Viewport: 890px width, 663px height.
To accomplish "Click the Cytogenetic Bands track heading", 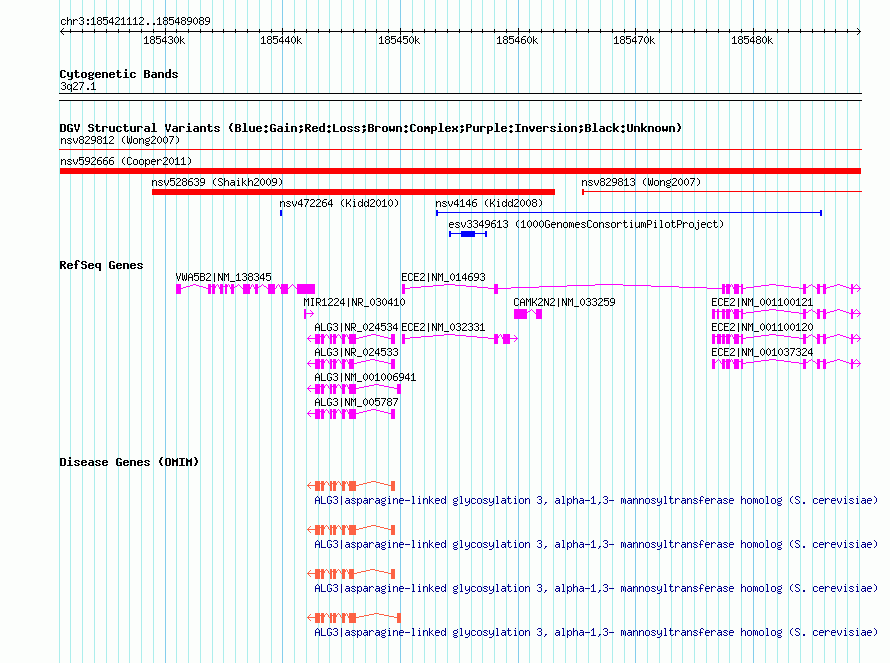I will pos(119,74).
